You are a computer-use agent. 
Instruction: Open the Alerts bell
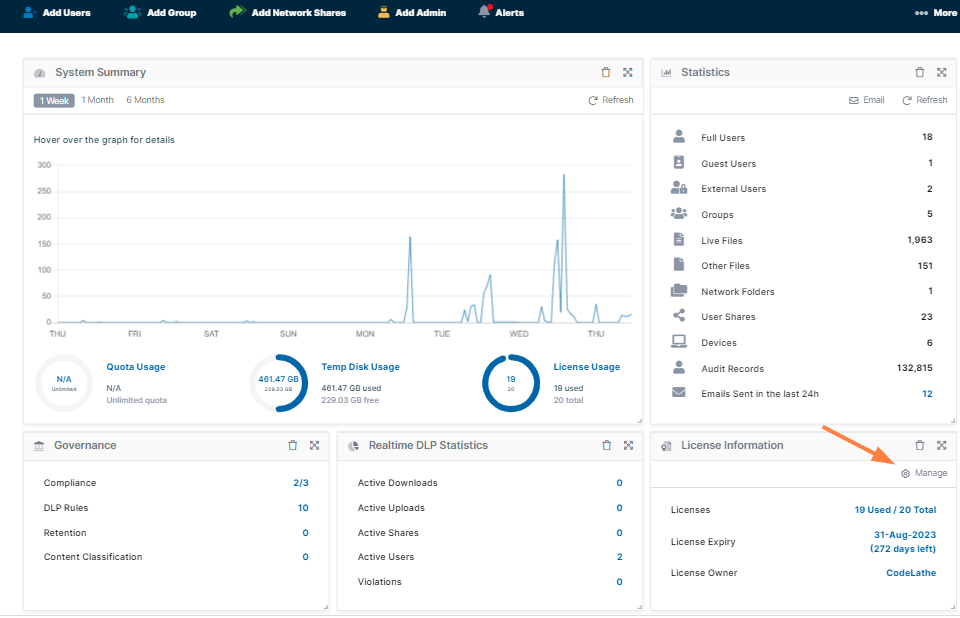[x=485, y=12]
